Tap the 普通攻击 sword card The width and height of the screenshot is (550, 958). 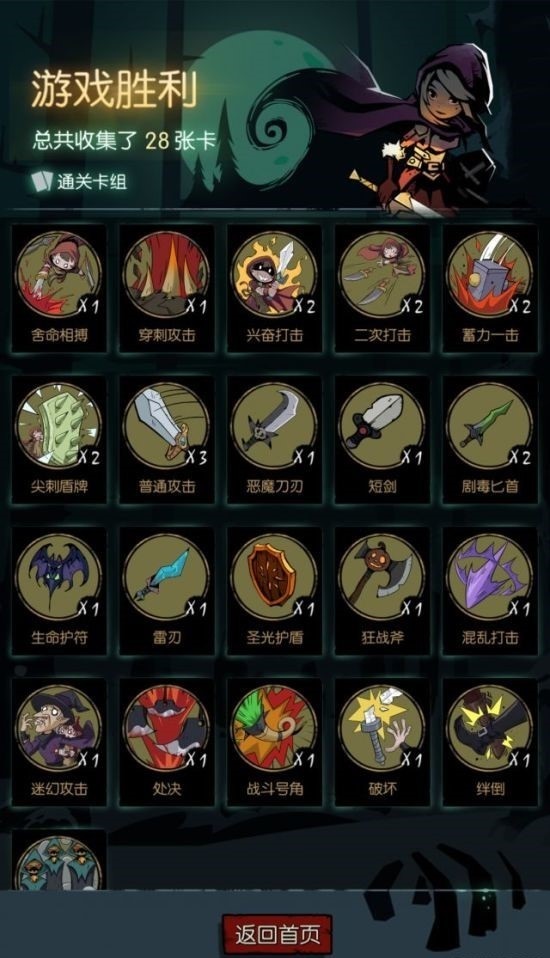(x=167, y=439)
